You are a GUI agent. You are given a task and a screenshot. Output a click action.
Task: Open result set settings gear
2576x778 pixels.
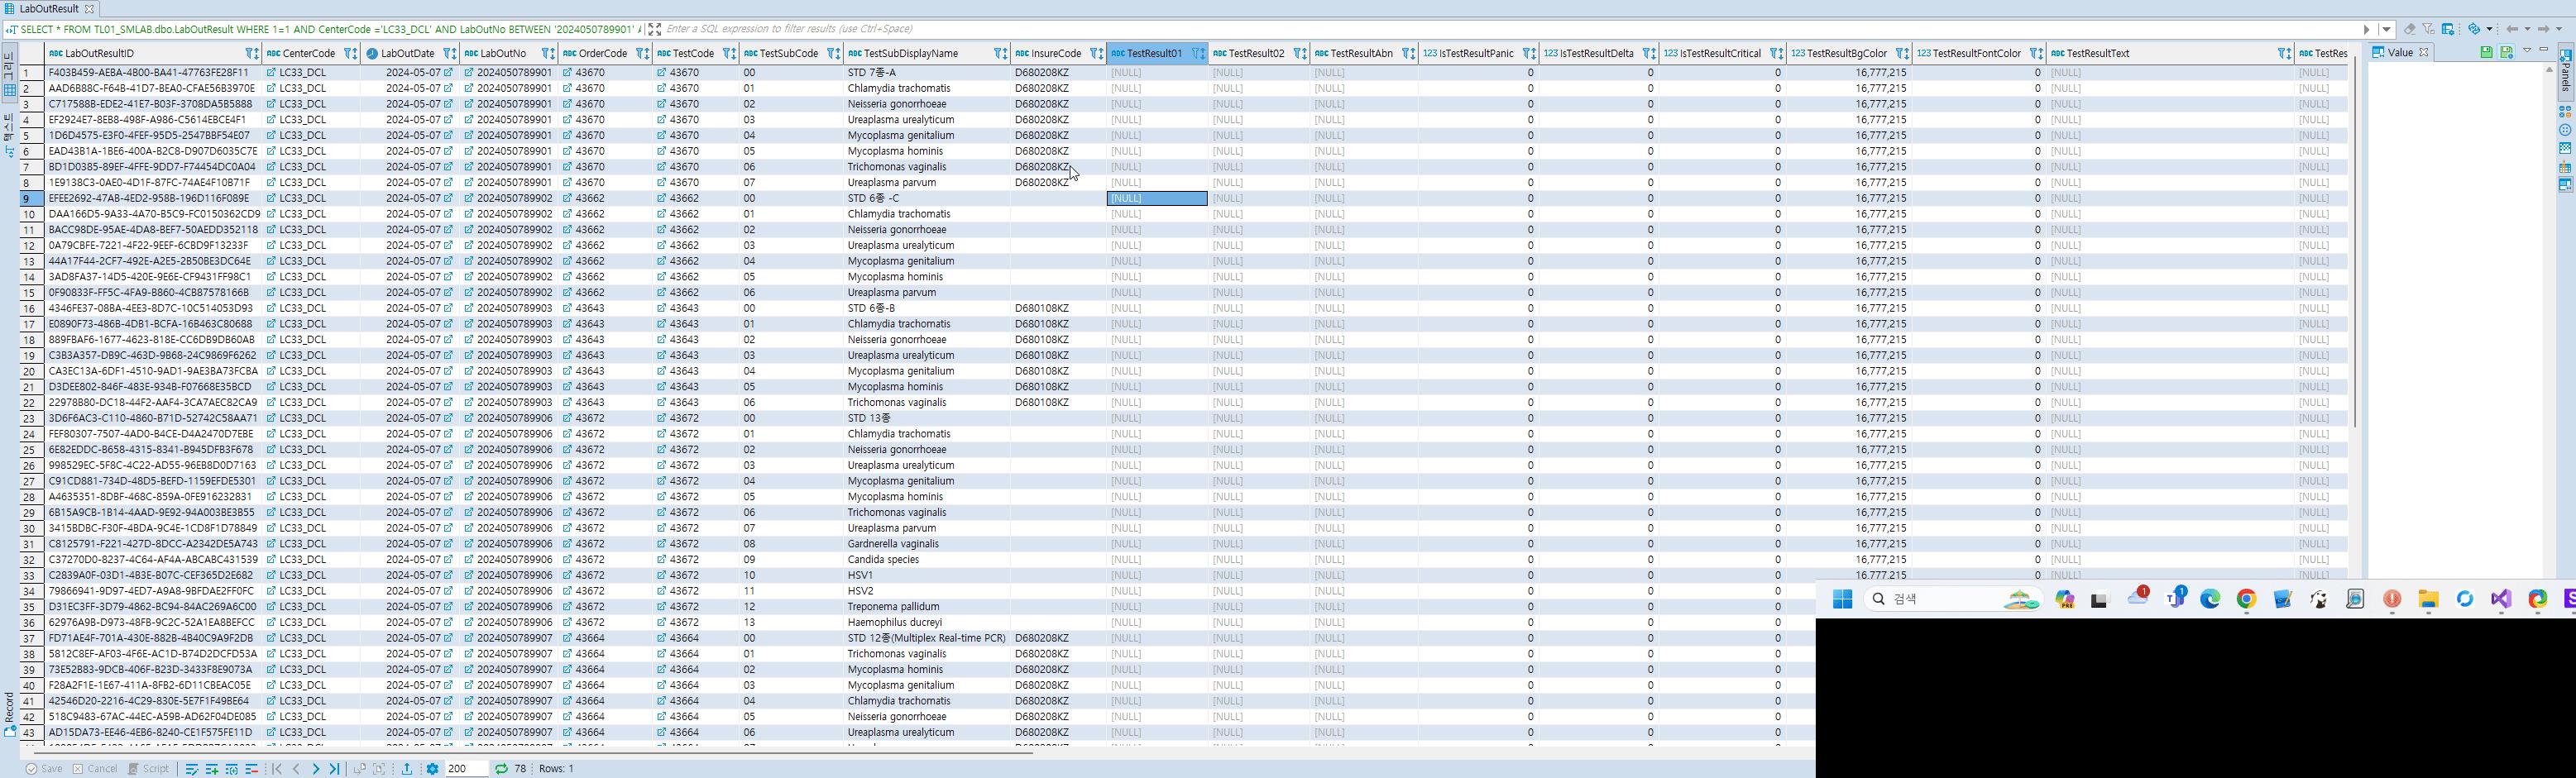432,769
